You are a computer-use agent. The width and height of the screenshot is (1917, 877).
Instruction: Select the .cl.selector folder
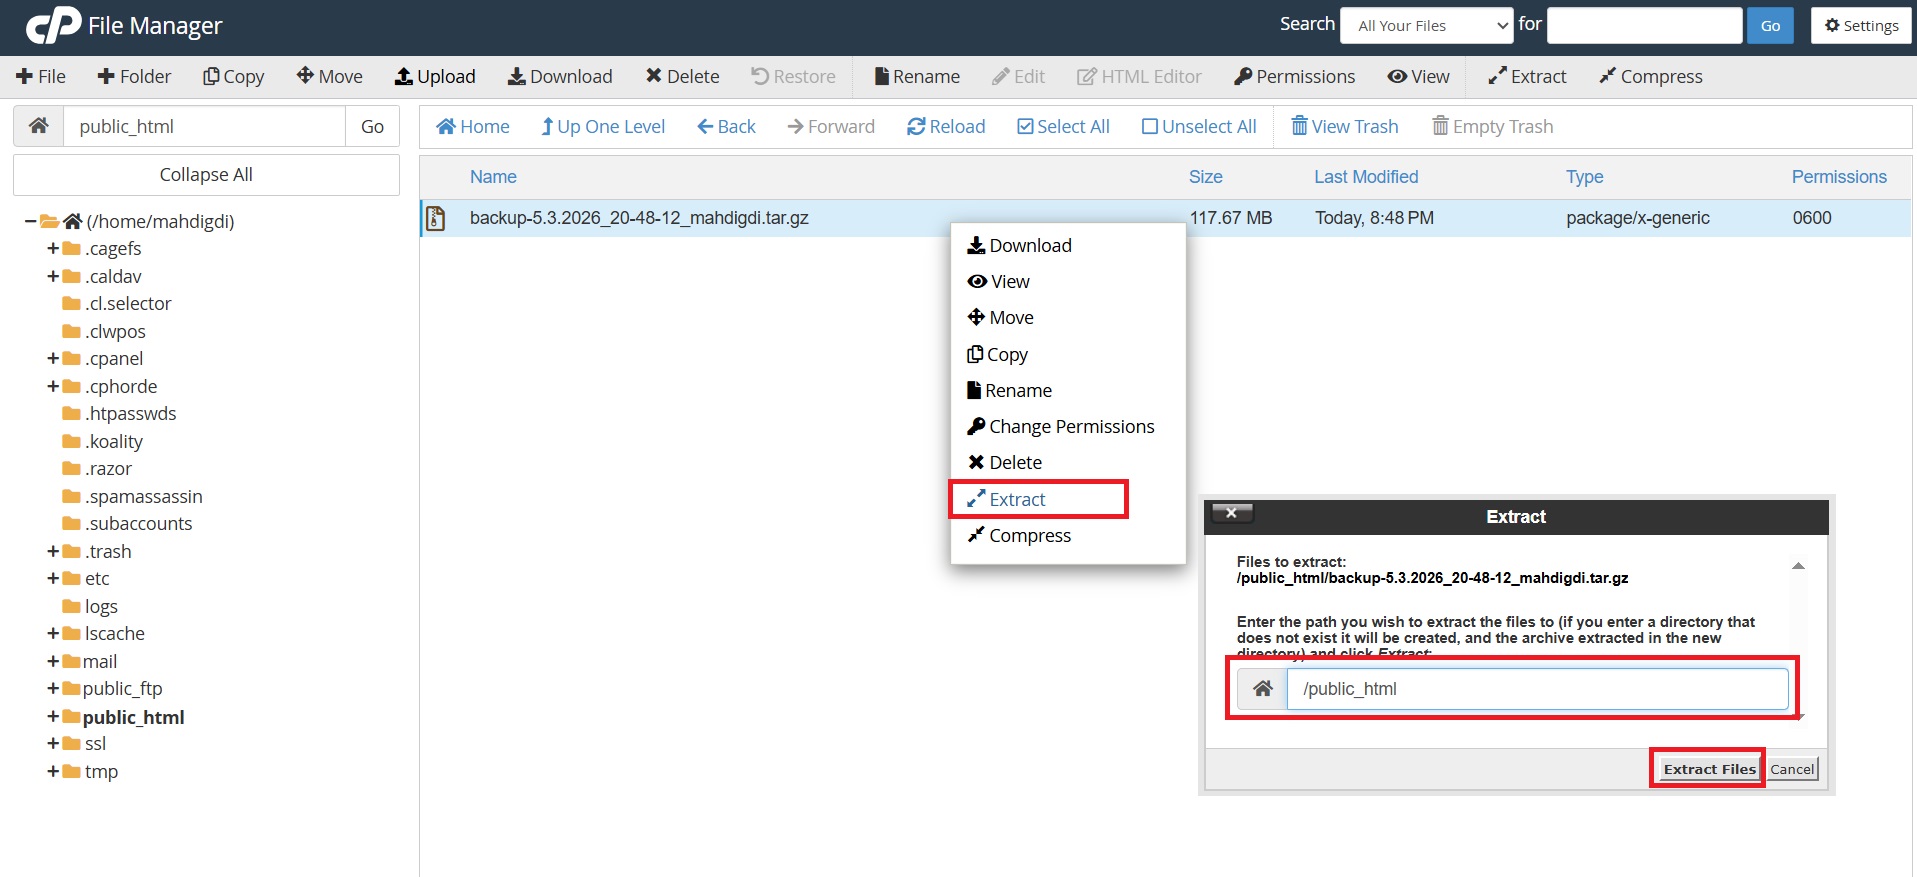pyautogui.click(x=117, y=303)
